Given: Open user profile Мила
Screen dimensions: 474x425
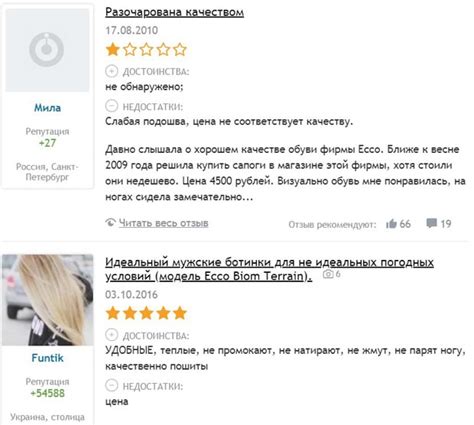Looking at the screenshot, I should (47, 108).
